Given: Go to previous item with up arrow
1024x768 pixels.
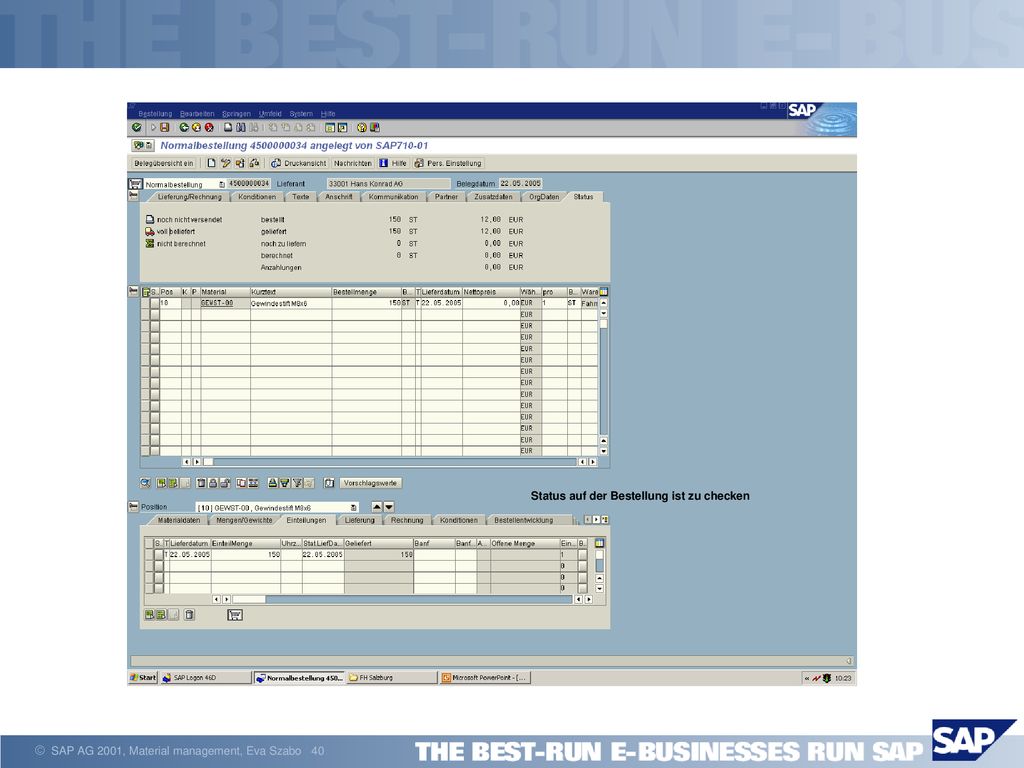Looking at the screenshot, I should (377, 507).
